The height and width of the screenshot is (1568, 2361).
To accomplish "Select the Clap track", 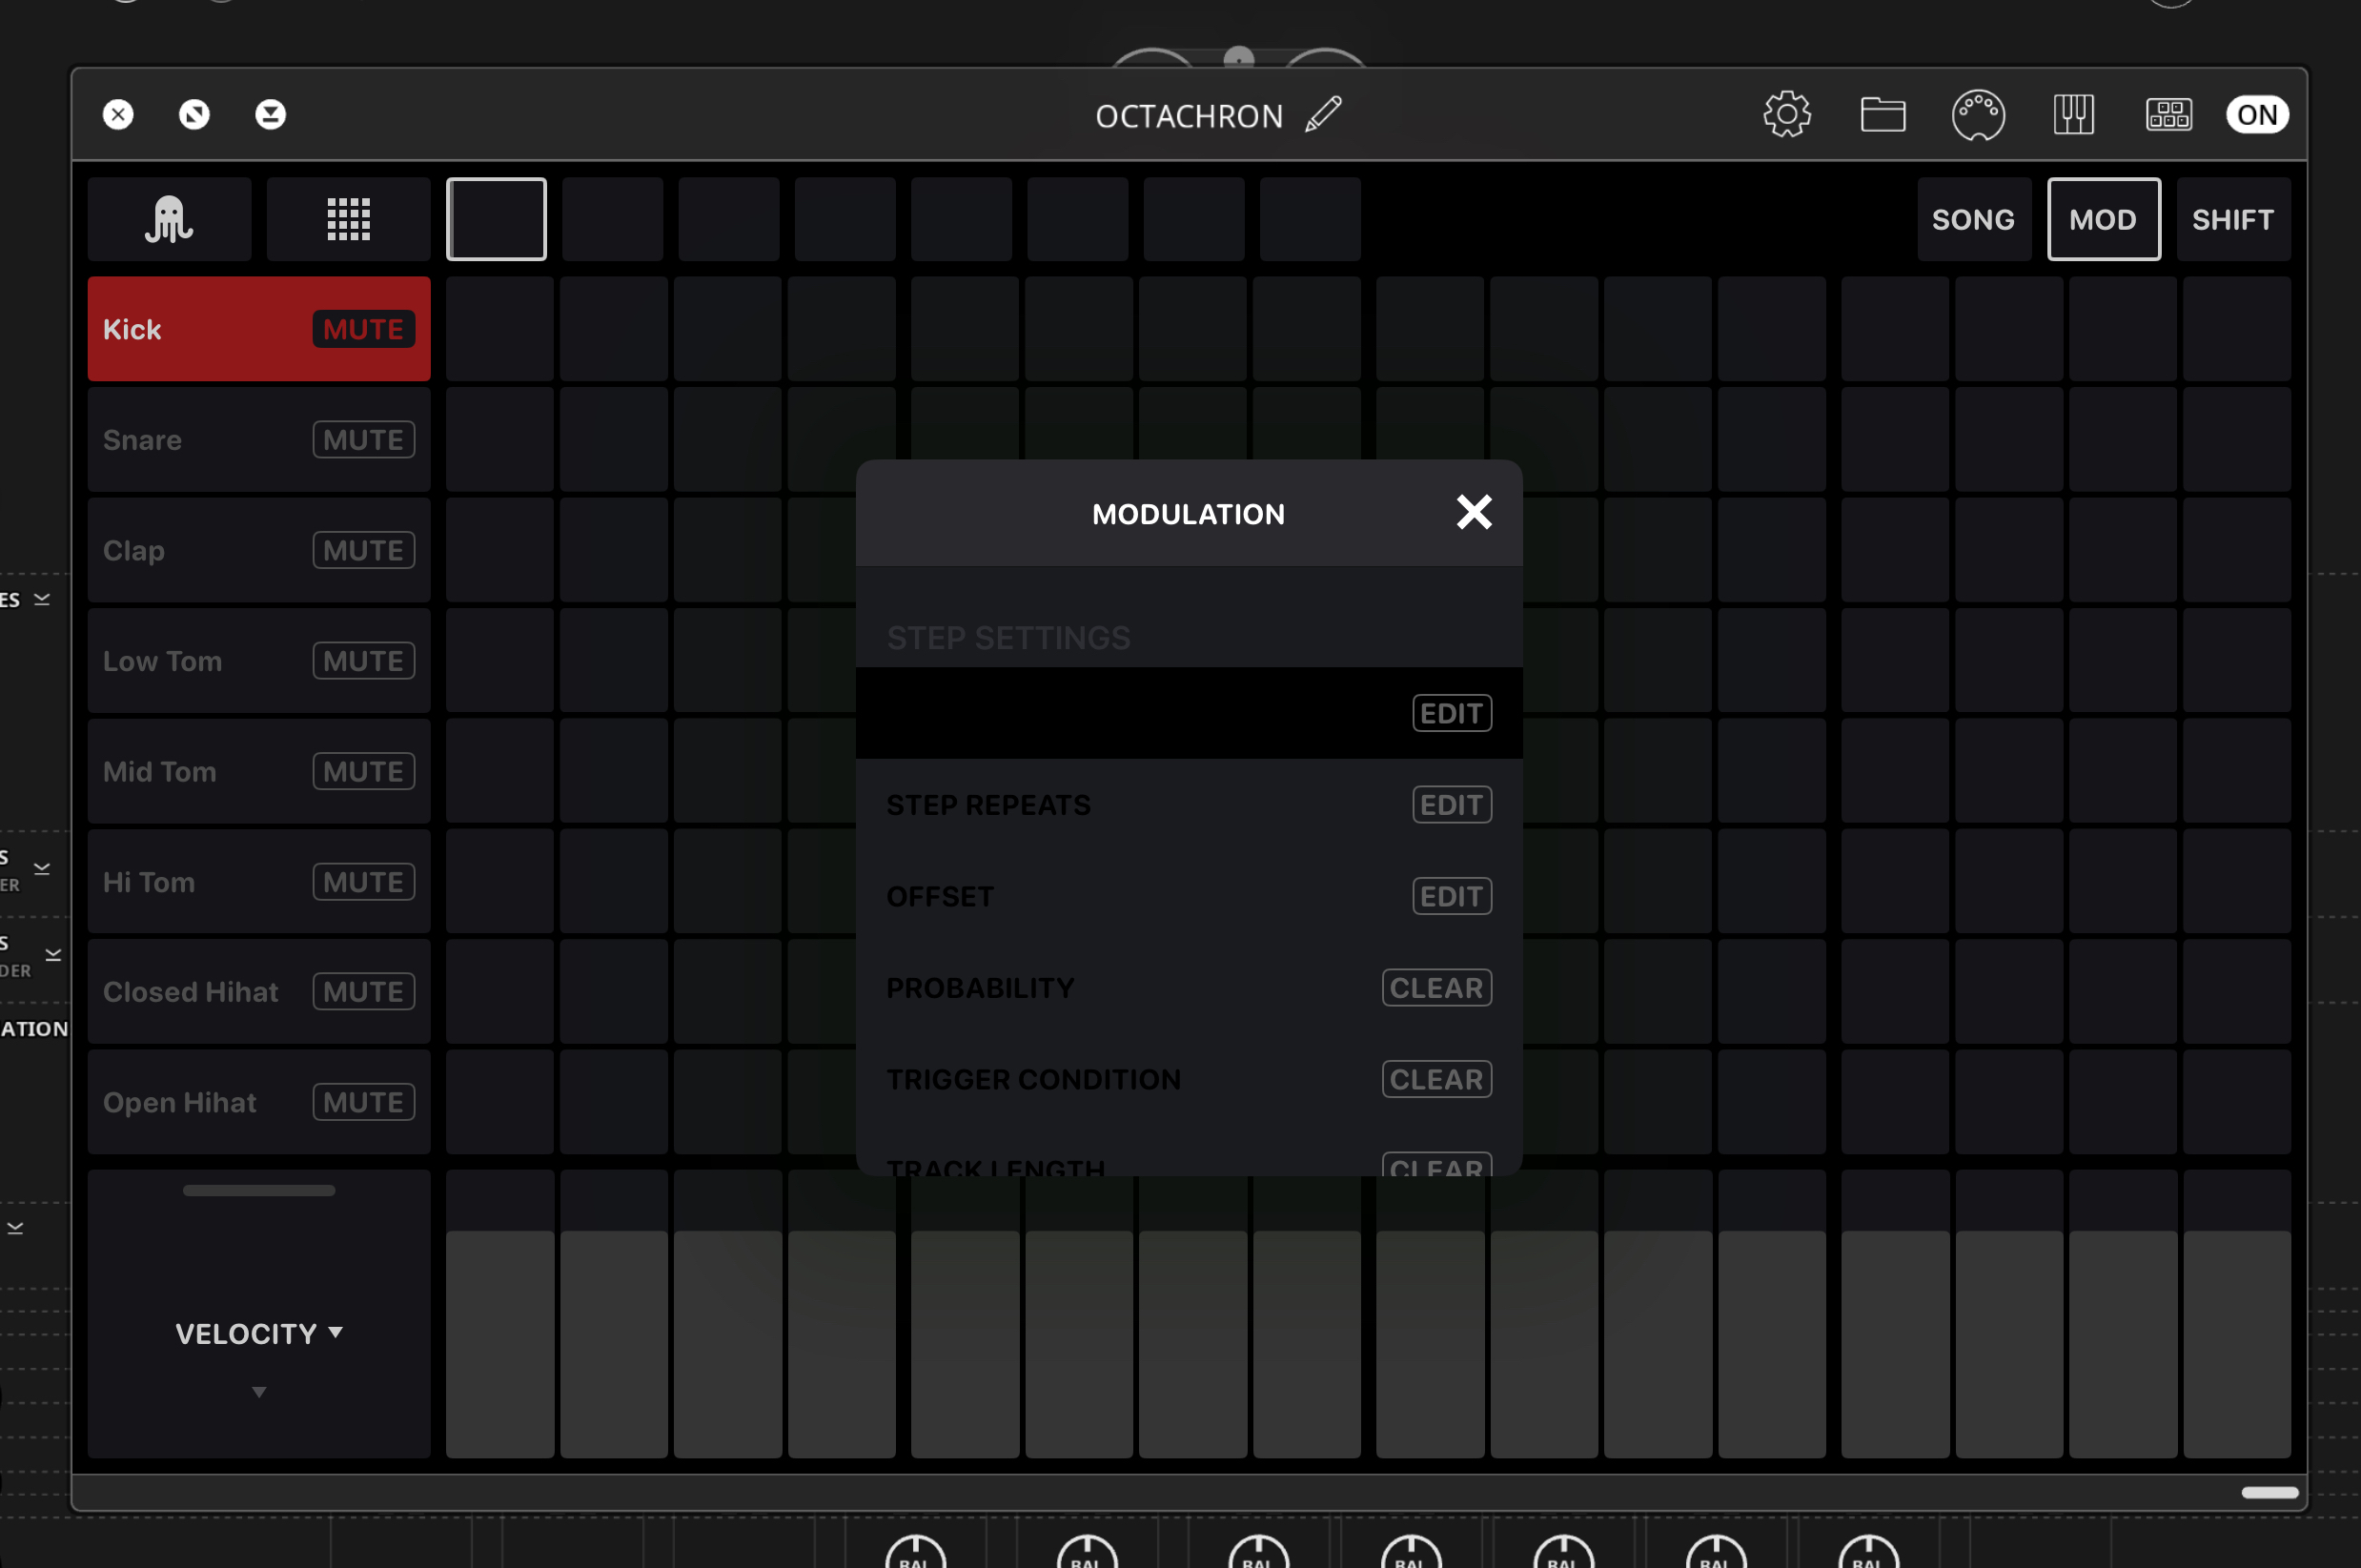I will click(x=259, y=550).
